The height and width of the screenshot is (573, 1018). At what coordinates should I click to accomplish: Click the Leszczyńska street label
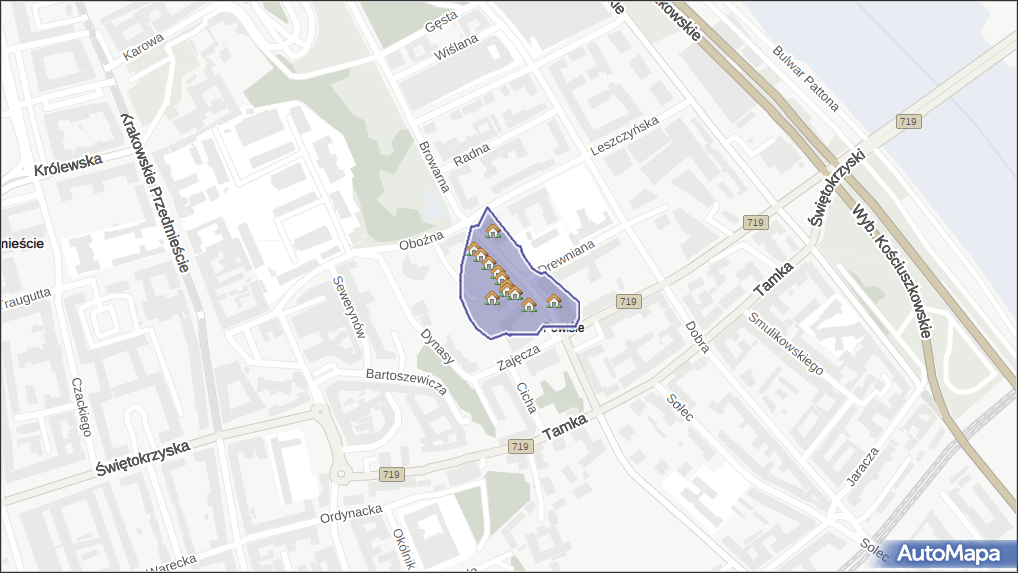click(x=625, y=135)
